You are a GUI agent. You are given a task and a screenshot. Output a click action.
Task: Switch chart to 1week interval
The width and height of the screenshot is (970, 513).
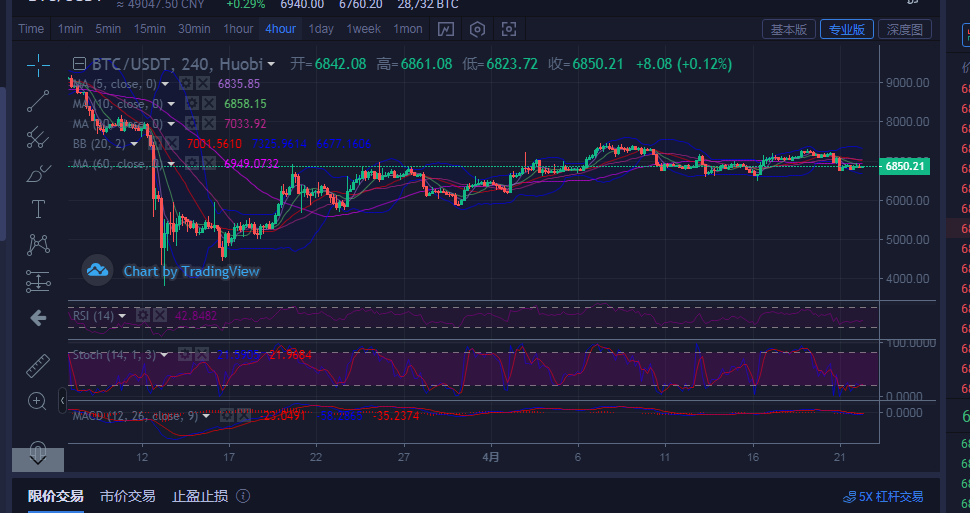363,29
